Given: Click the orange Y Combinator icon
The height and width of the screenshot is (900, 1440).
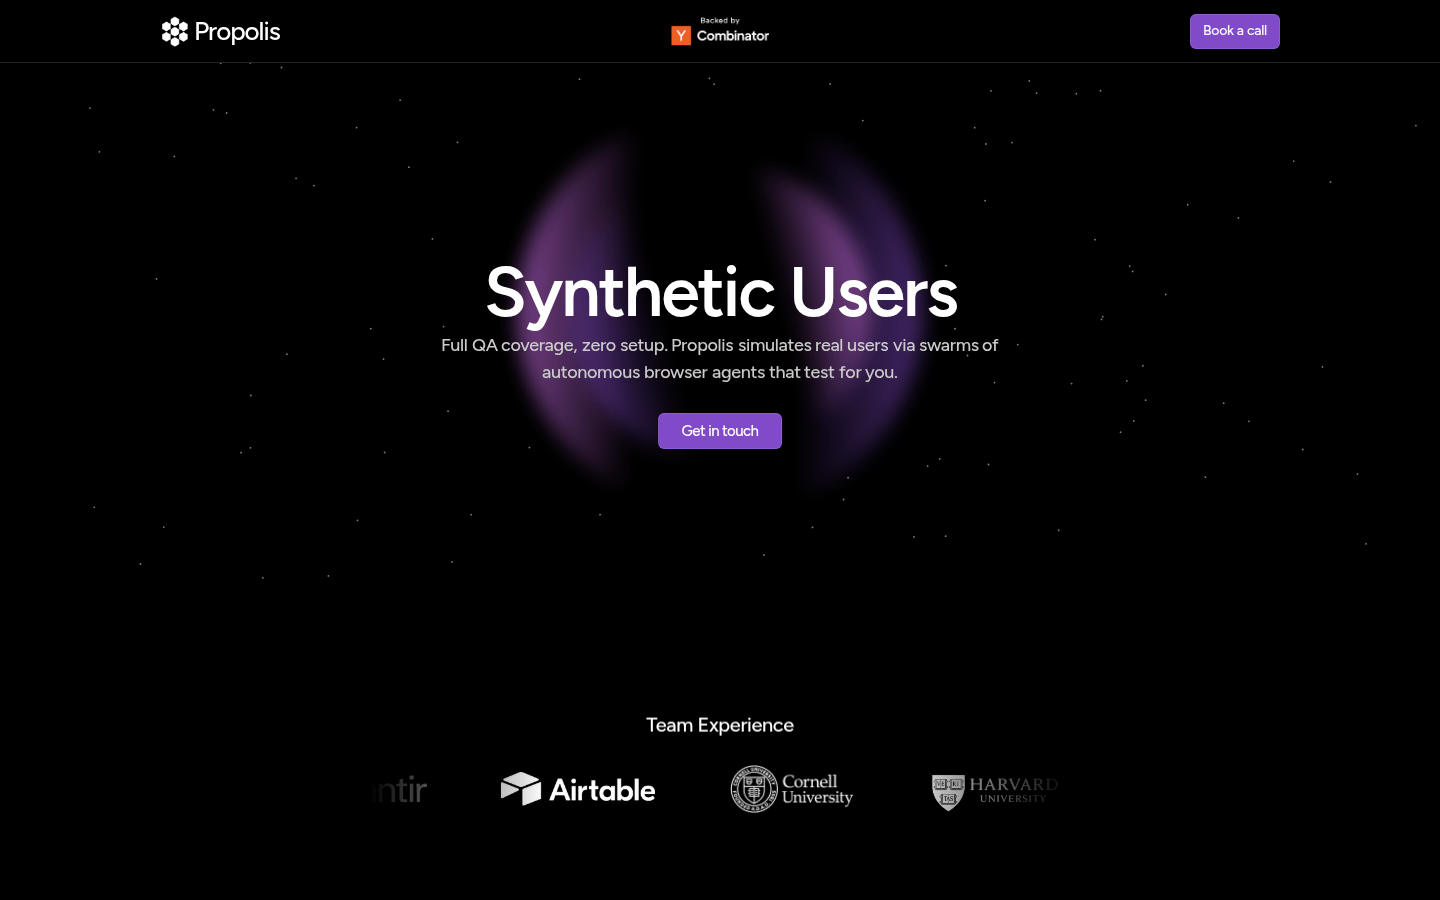Looking at the screenshot, I should click(x=681, y=36).
